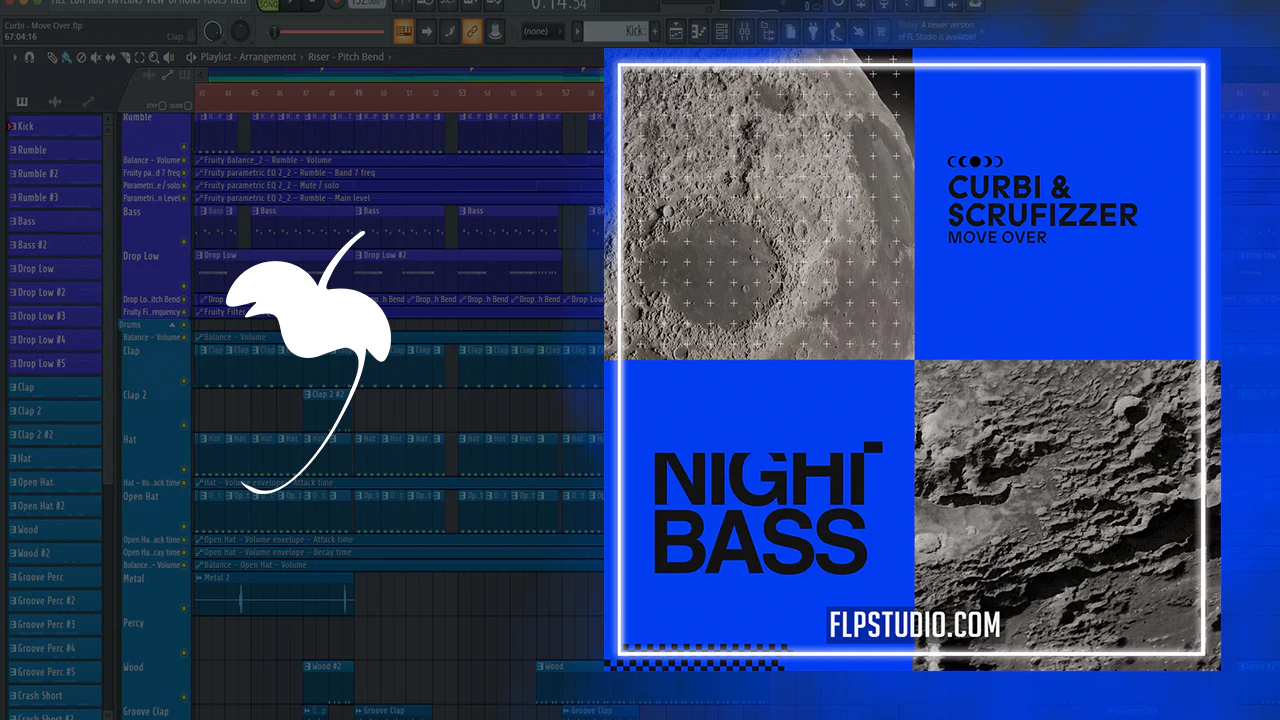Select the Draw pencil tool in playlist toolbar
Image resolution: width=1280 pixels, height=720 pixels.
click(52, 57)
